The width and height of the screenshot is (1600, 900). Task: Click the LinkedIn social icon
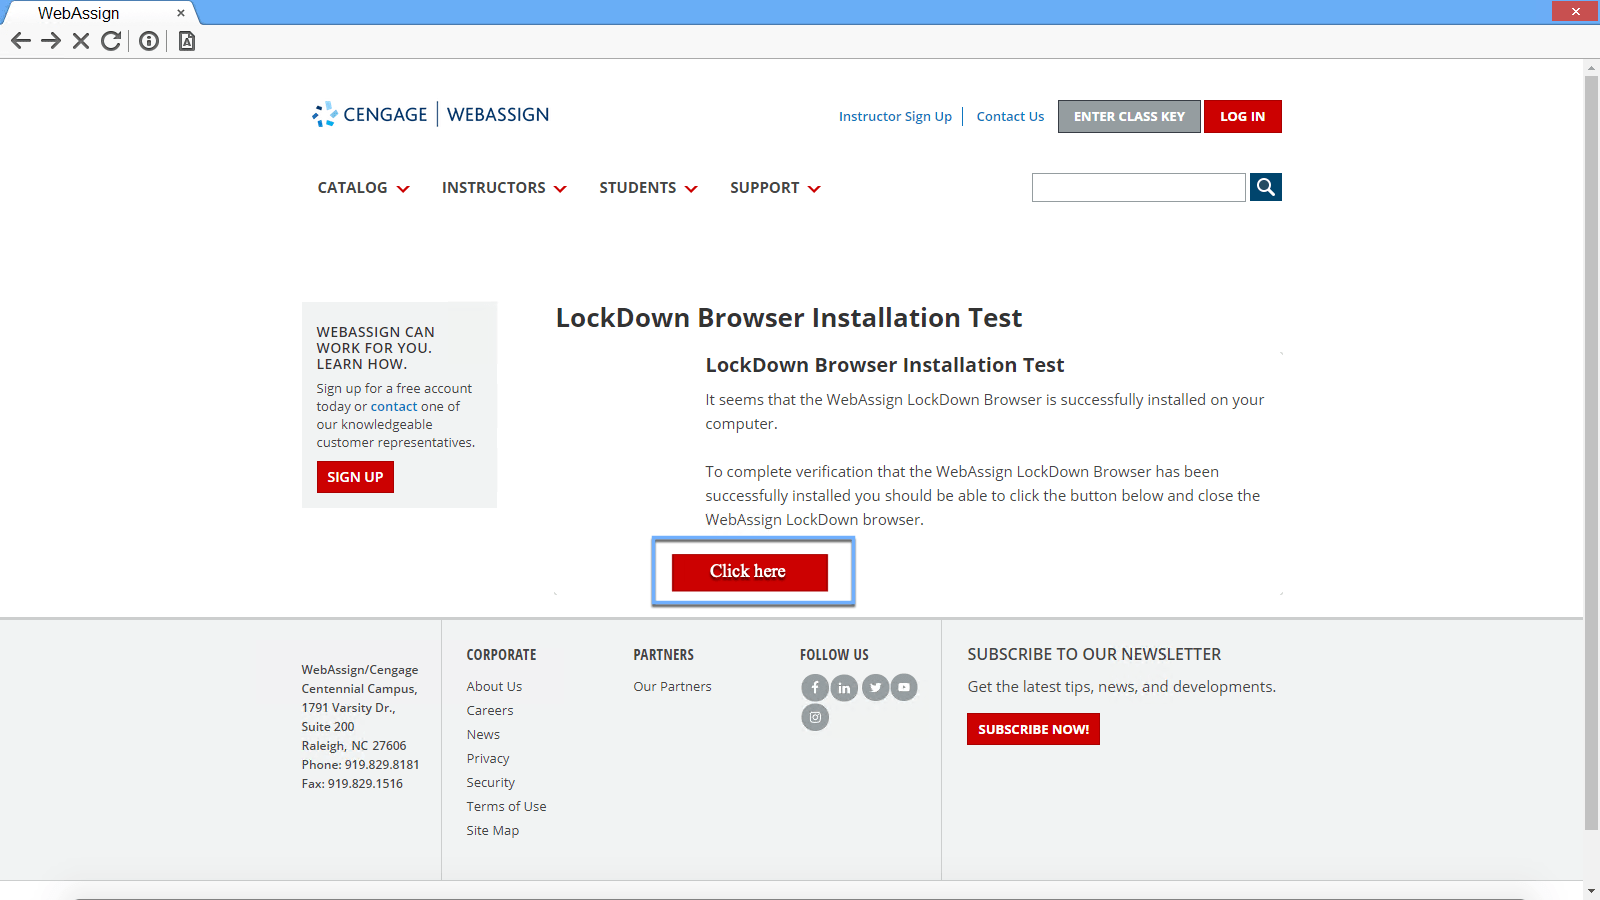pyautogui.click(x=845, y=687)
